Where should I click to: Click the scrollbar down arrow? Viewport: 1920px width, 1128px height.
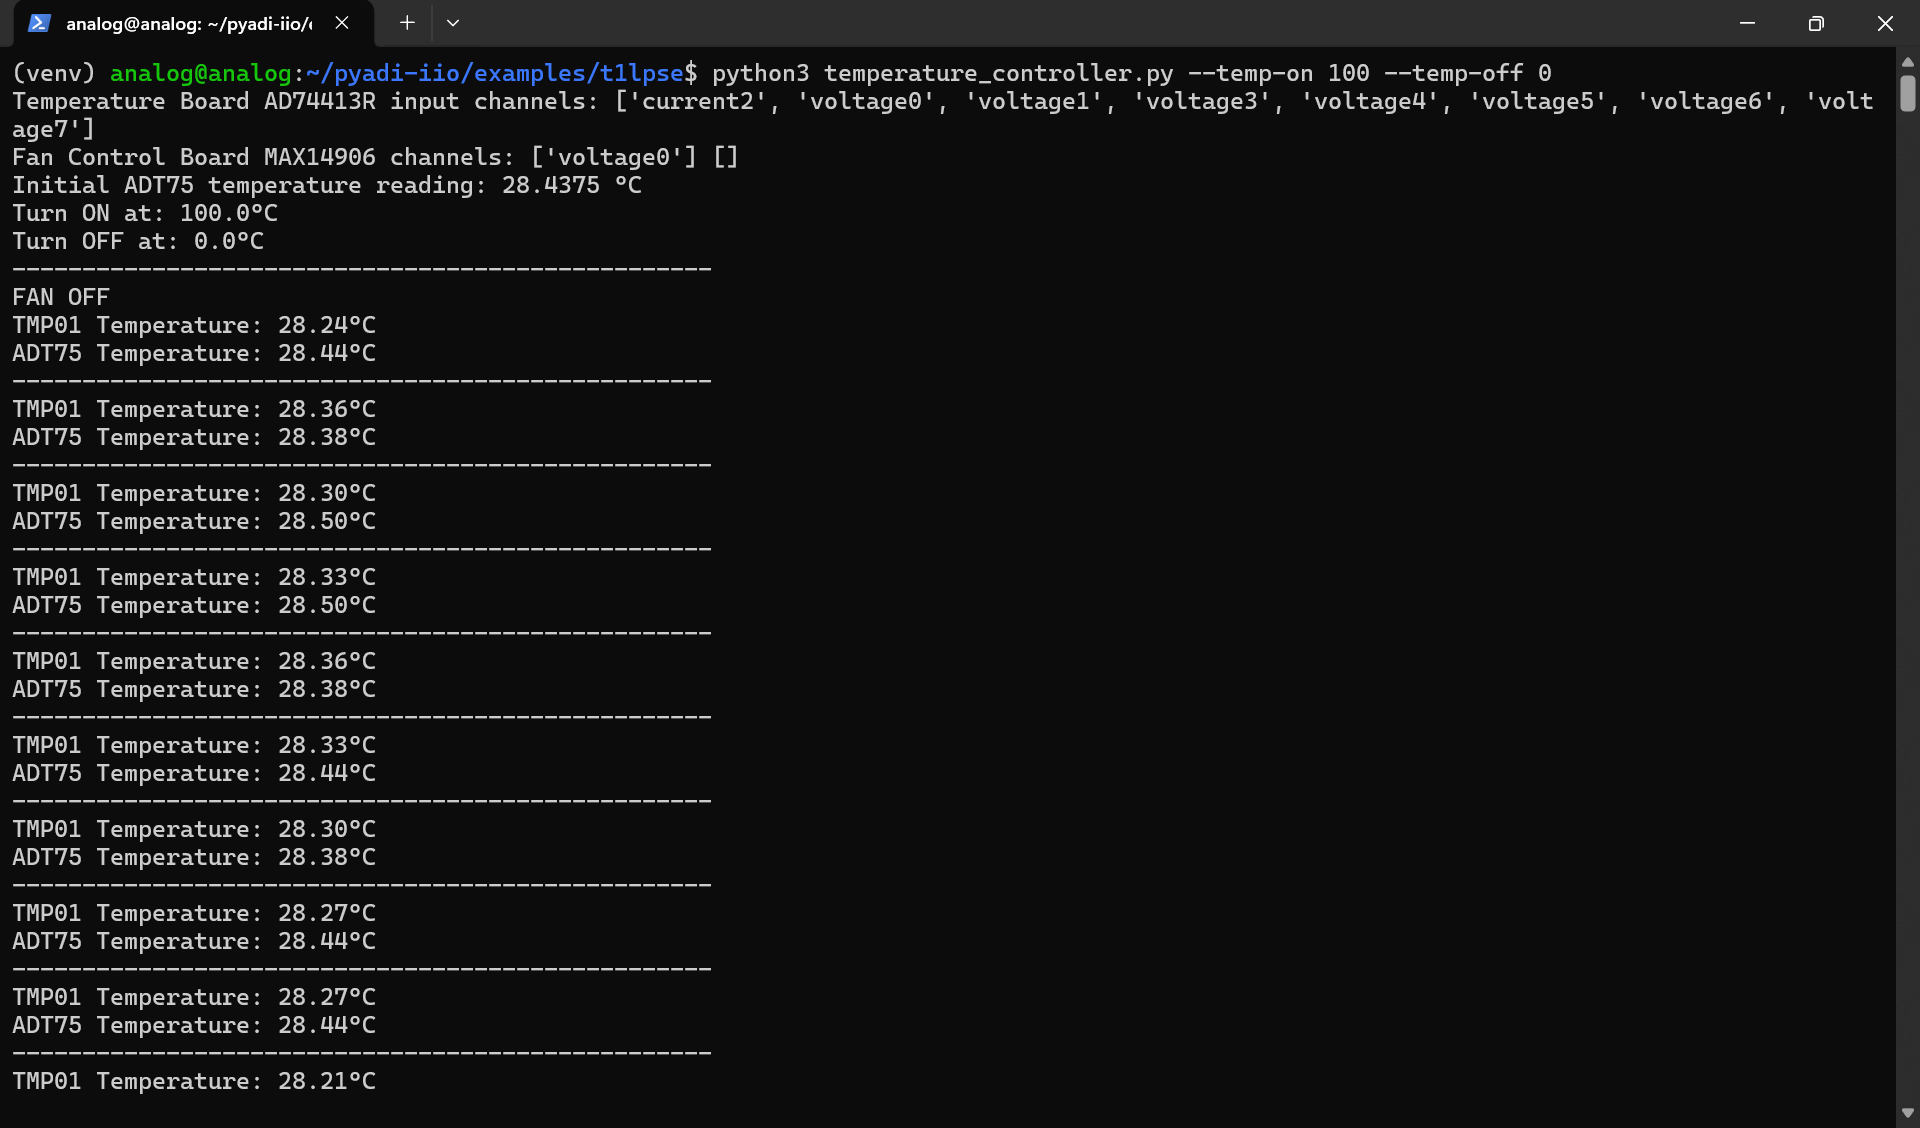pyautogui.click(x=1907, y=1112)
